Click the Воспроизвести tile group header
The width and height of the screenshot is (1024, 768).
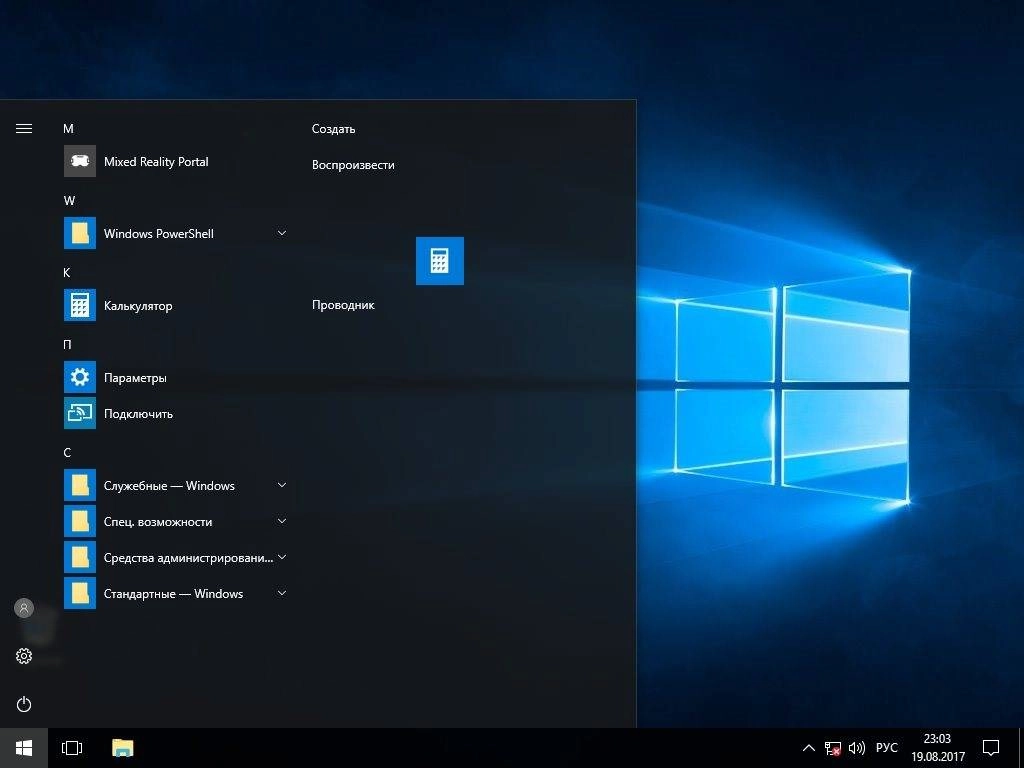coord(353,165)
